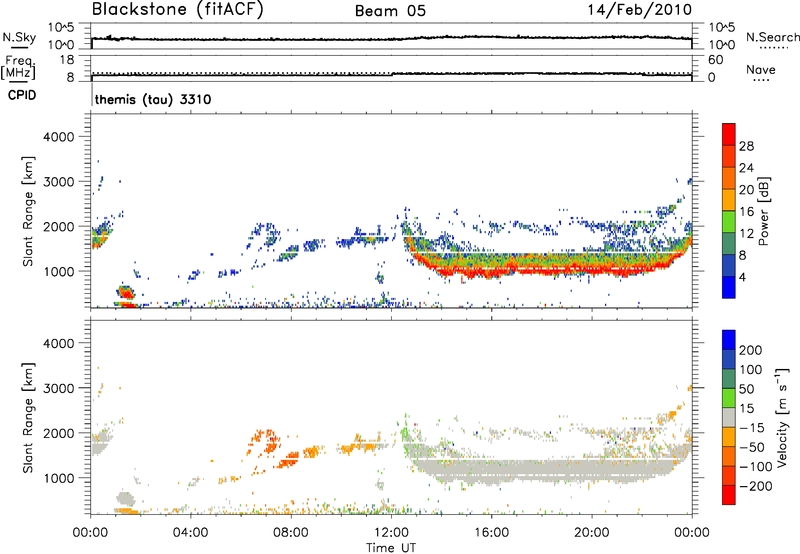Click the '20:00' time axis tick label
The height and width of the screenshot is (554, 800).
(x=591, y=533)
